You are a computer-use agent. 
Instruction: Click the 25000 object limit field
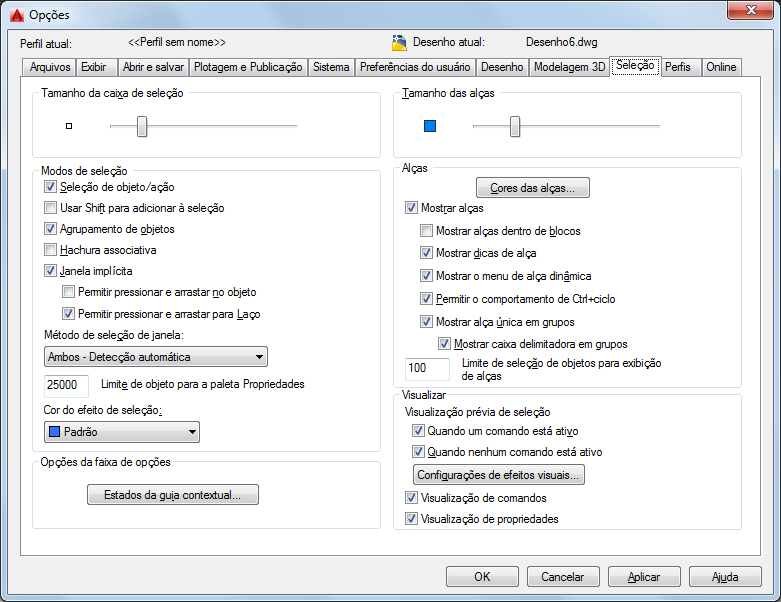pyautogui.click(x=66, y=385)
